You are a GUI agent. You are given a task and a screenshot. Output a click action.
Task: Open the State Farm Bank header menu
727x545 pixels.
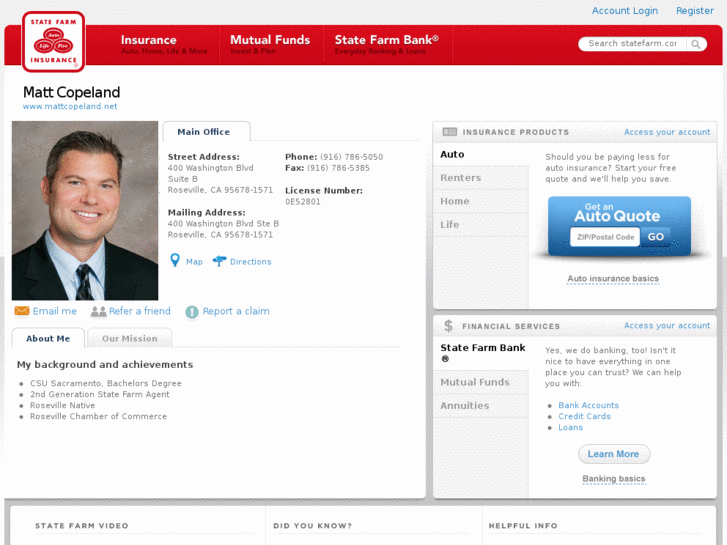click(387, 45)
